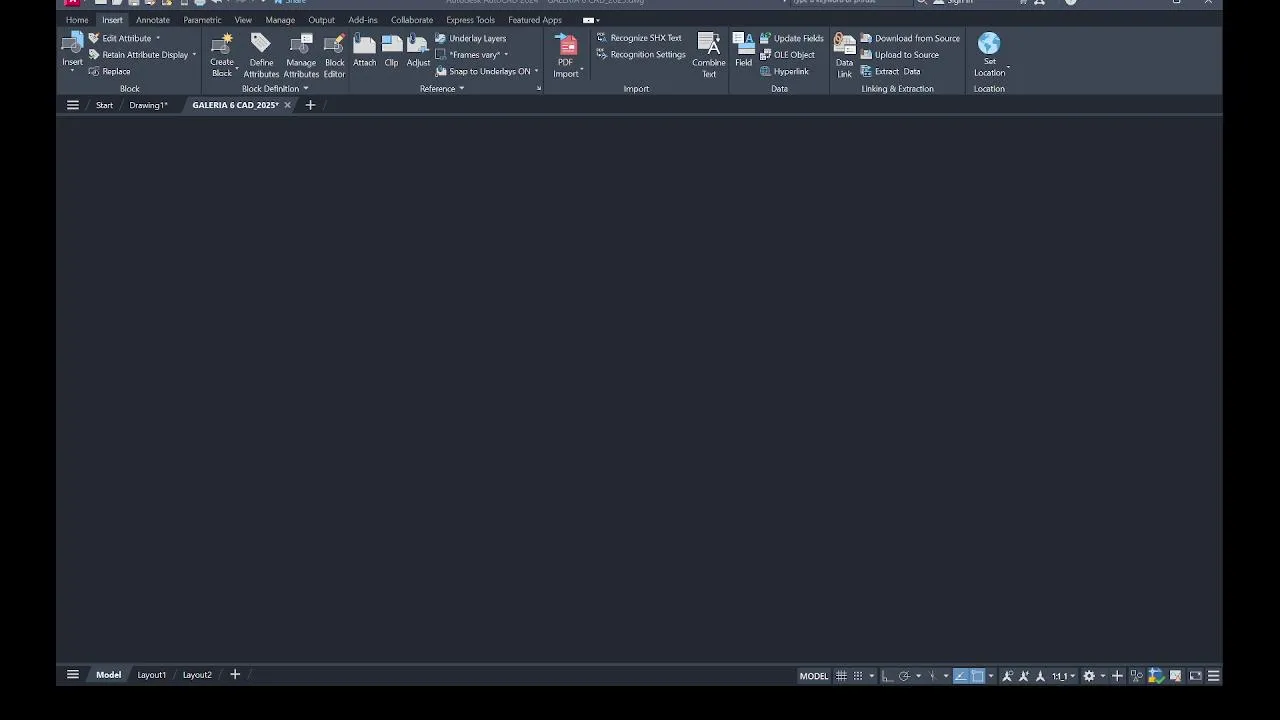1280x720 pixels.
Task: Open status bar customization menu
Action: [x=1213, y=676]
